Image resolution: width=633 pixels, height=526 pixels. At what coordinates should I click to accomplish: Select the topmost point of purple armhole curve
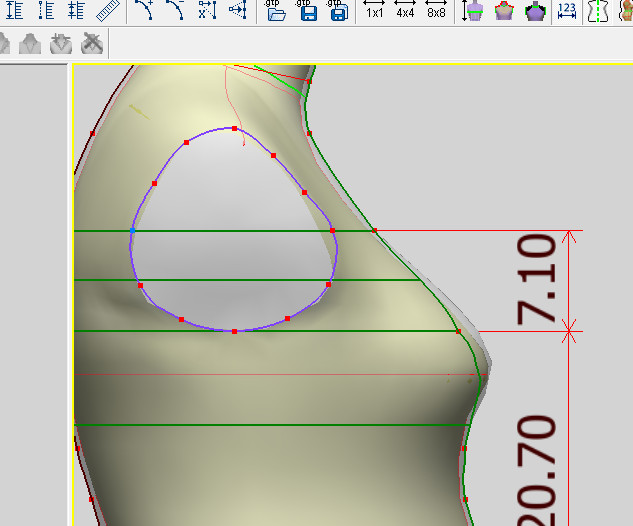pos(234,128)
